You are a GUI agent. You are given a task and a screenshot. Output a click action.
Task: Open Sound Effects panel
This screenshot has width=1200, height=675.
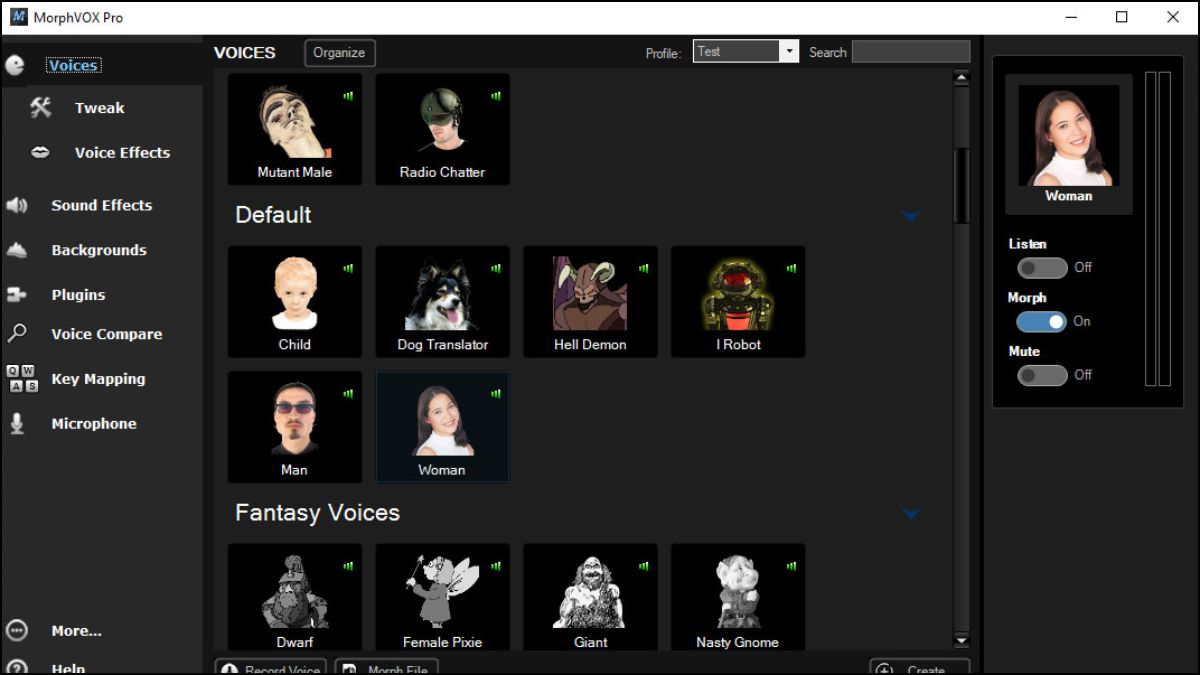tap(102, 205)
